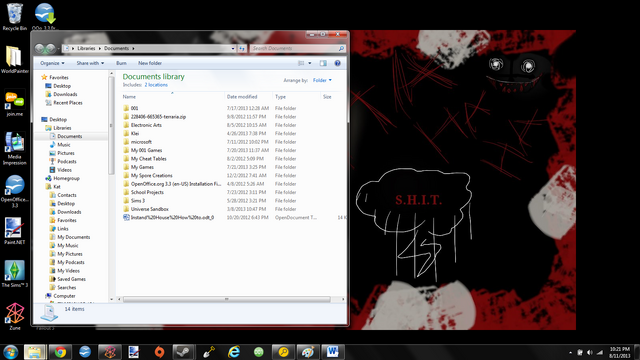Click the Search Documents input field
This screenshot has width=640, height=360.
(298, 49)
